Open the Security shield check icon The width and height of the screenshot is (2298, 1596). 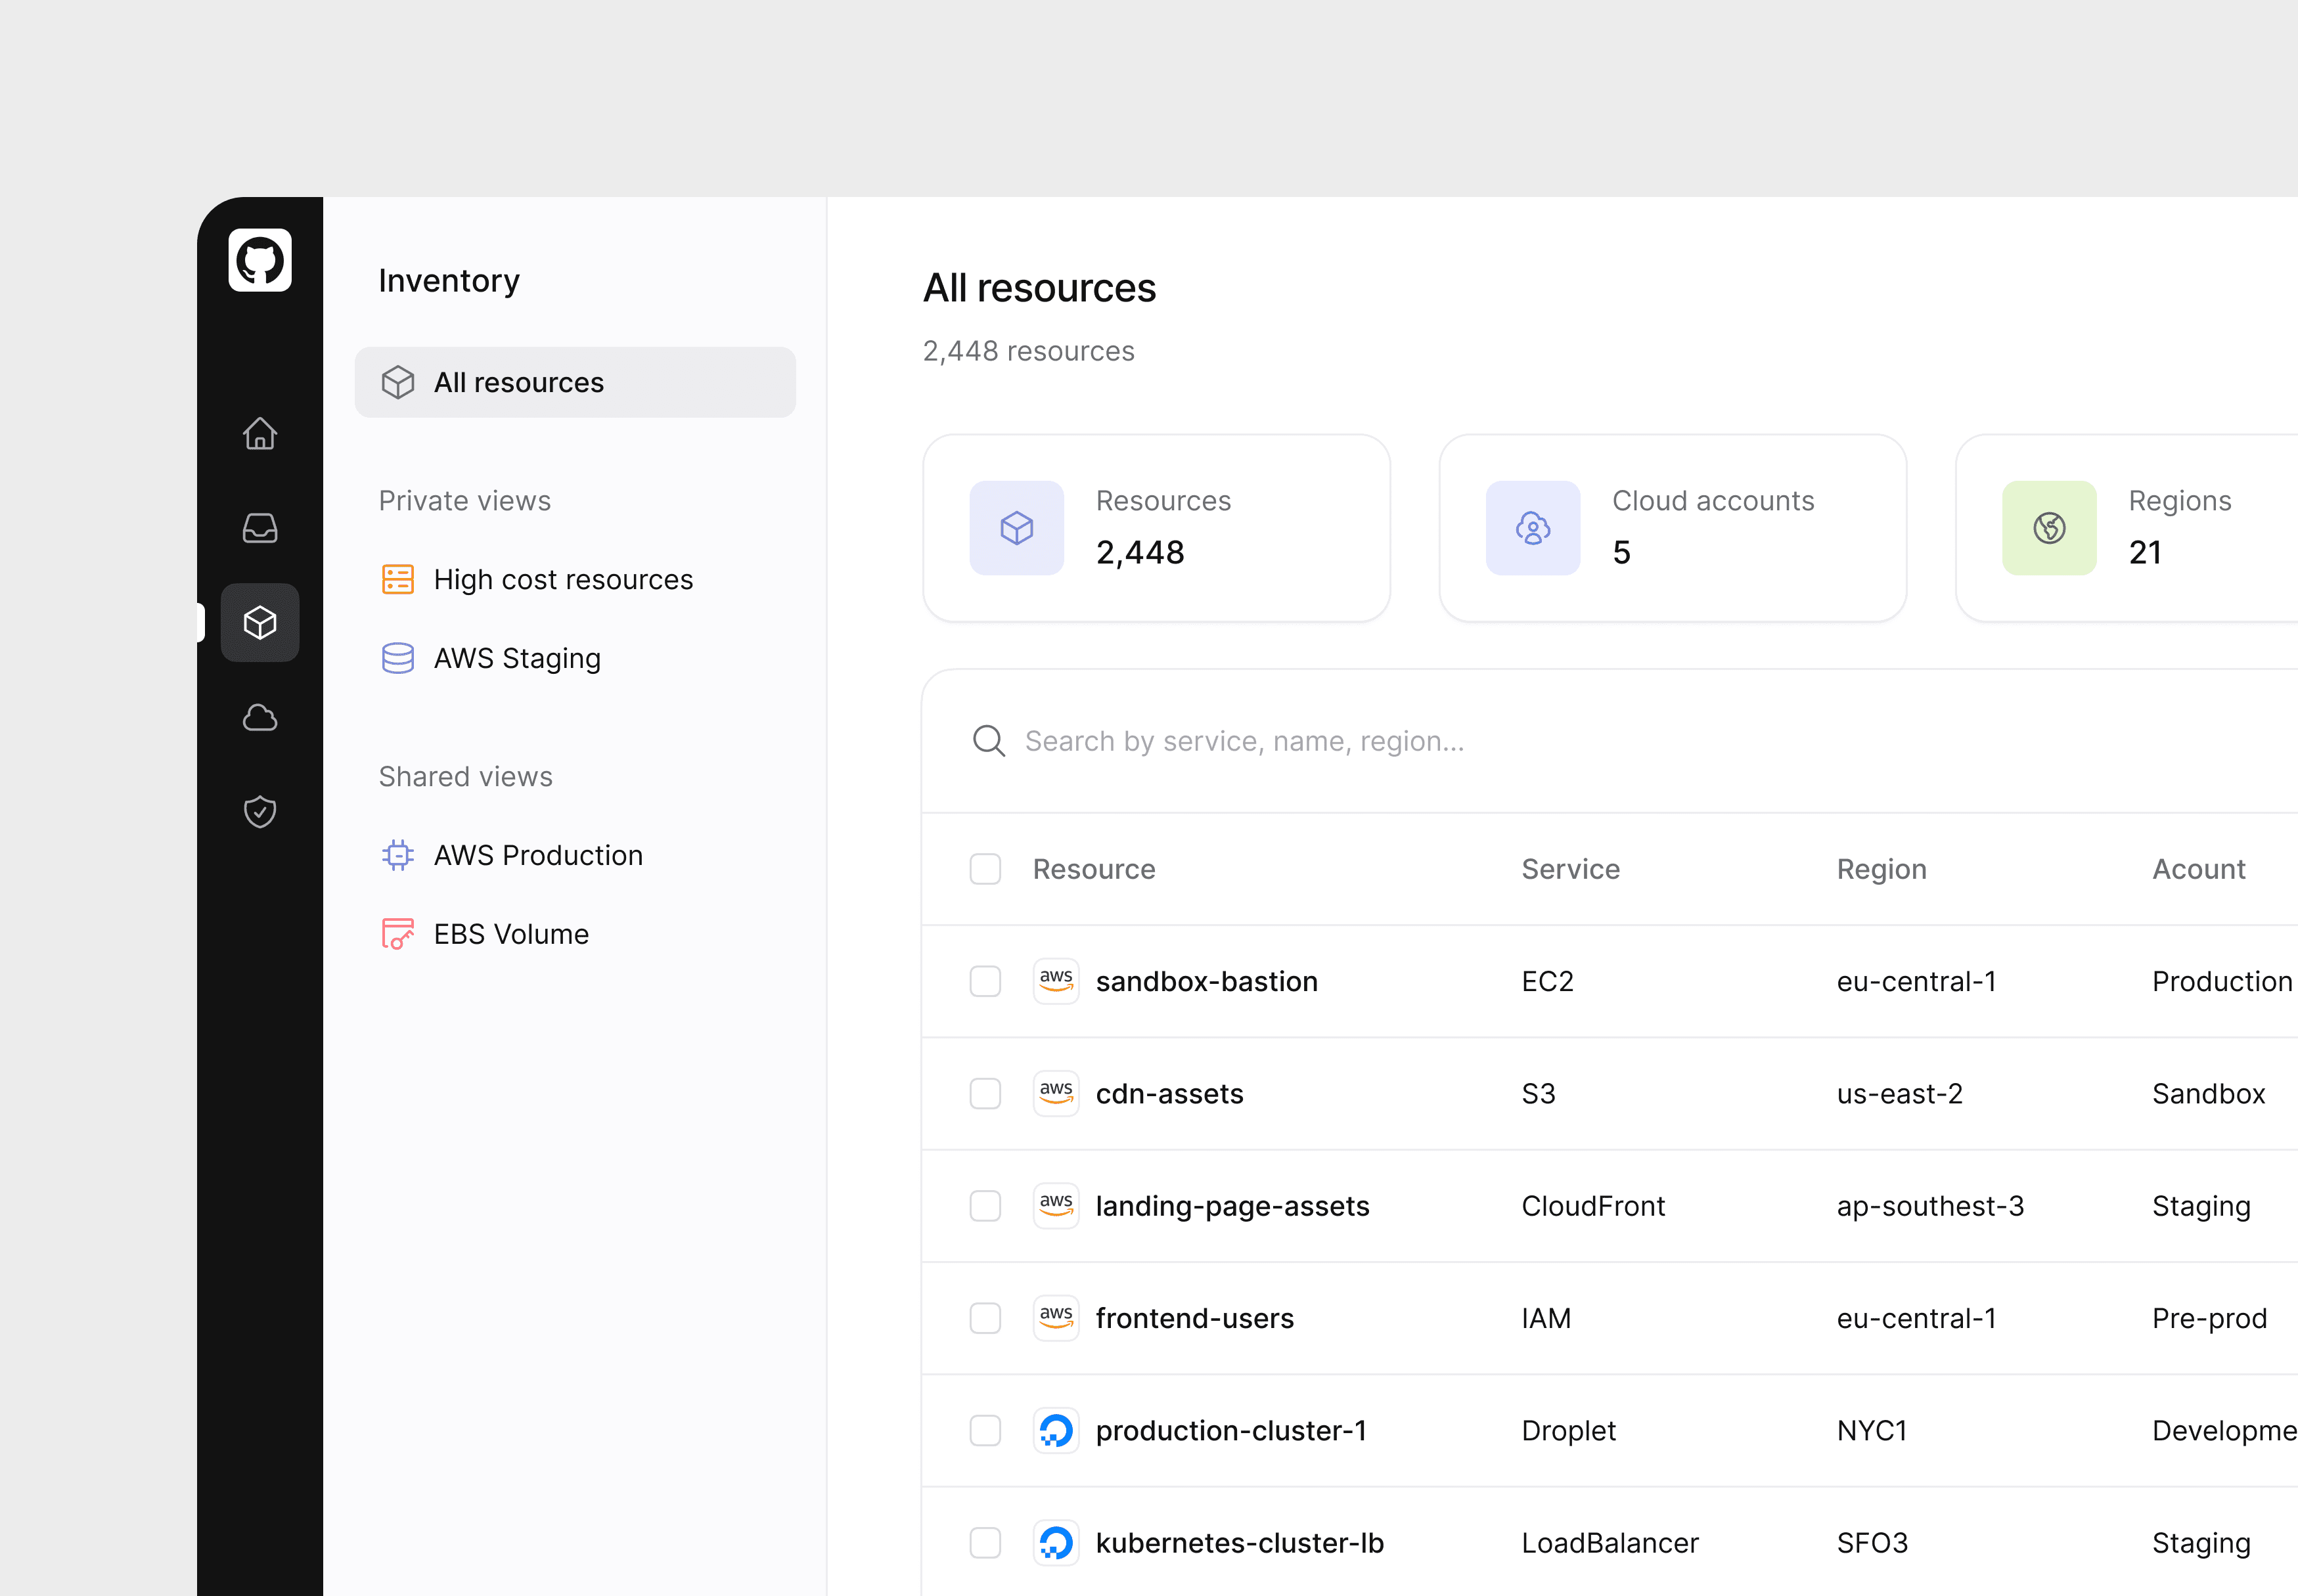(259, 811)
